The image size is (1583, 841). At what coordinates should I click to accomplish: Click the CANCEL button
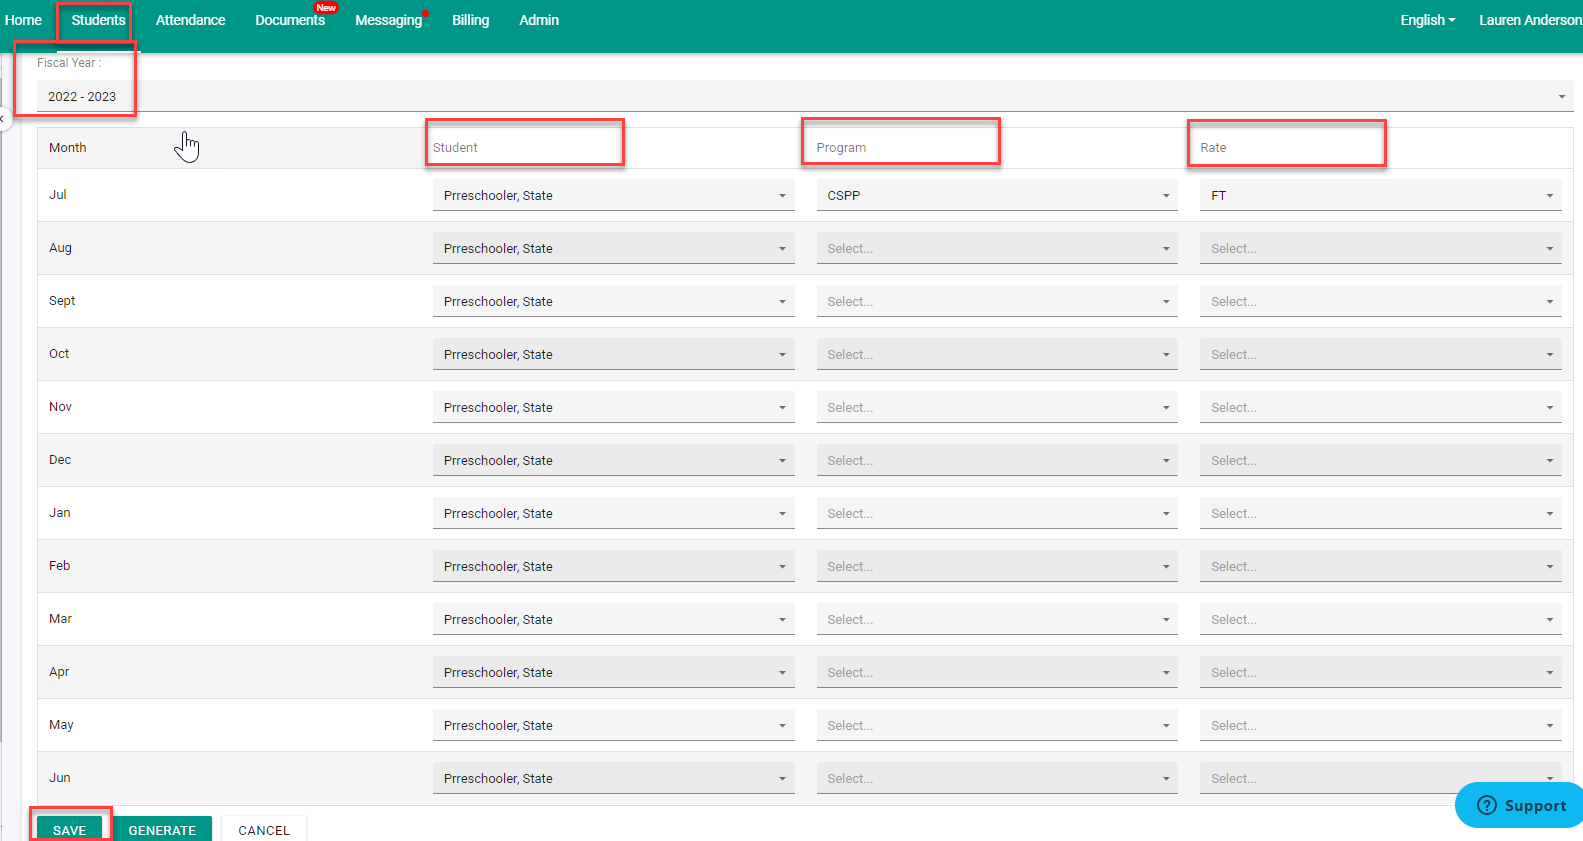pyautogui.click(x=264, y=830)
